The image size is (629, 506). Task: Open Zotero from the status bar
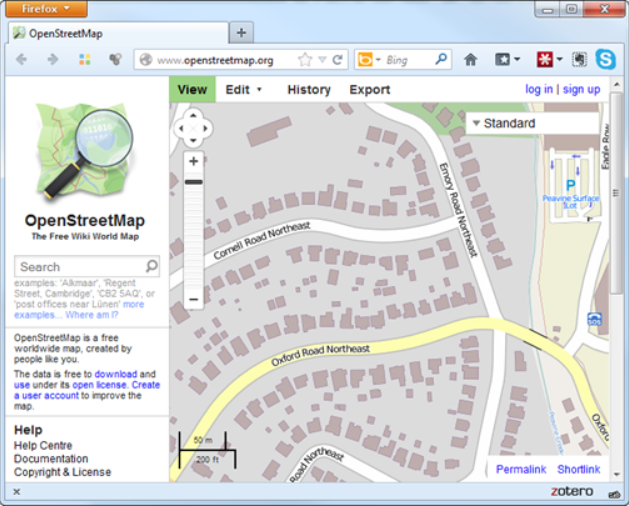[x=572, y=491]
